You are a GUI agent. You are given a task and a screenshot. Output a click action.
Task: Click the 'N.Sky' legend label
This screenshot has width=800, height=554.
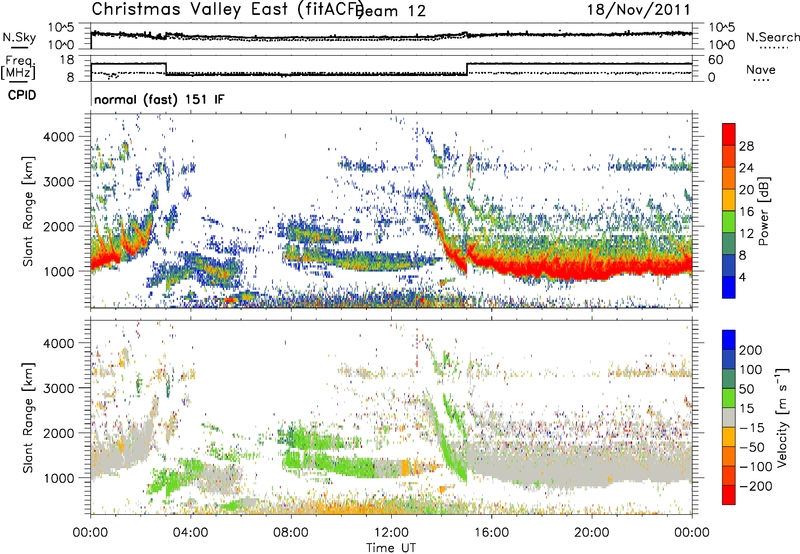(19, 37)
